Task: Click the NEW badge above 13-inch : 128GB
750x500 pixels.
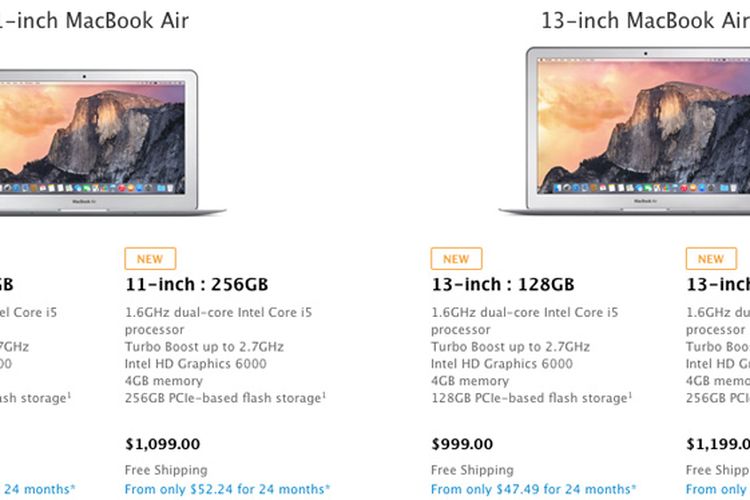Action: 456,258
